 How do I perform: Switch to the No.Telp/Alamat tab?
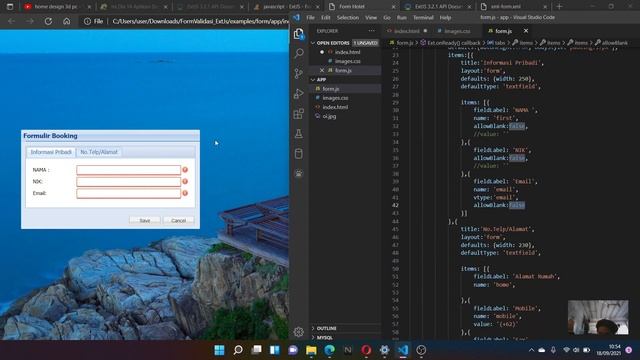(x=99, y=152)
